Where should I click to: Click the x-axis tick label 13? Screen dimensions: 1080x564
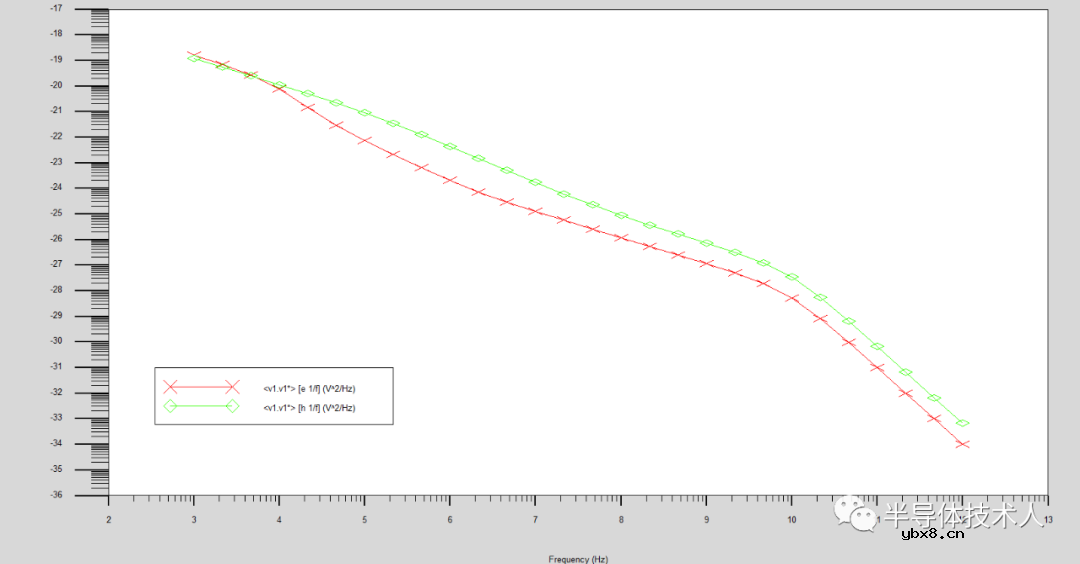(1047, 519)
